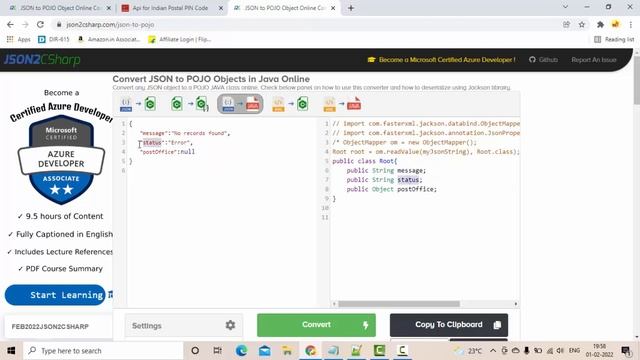Open the Github link in header
Screen dimensions: 640x360
pyautogui.click(x=543, y=60)
